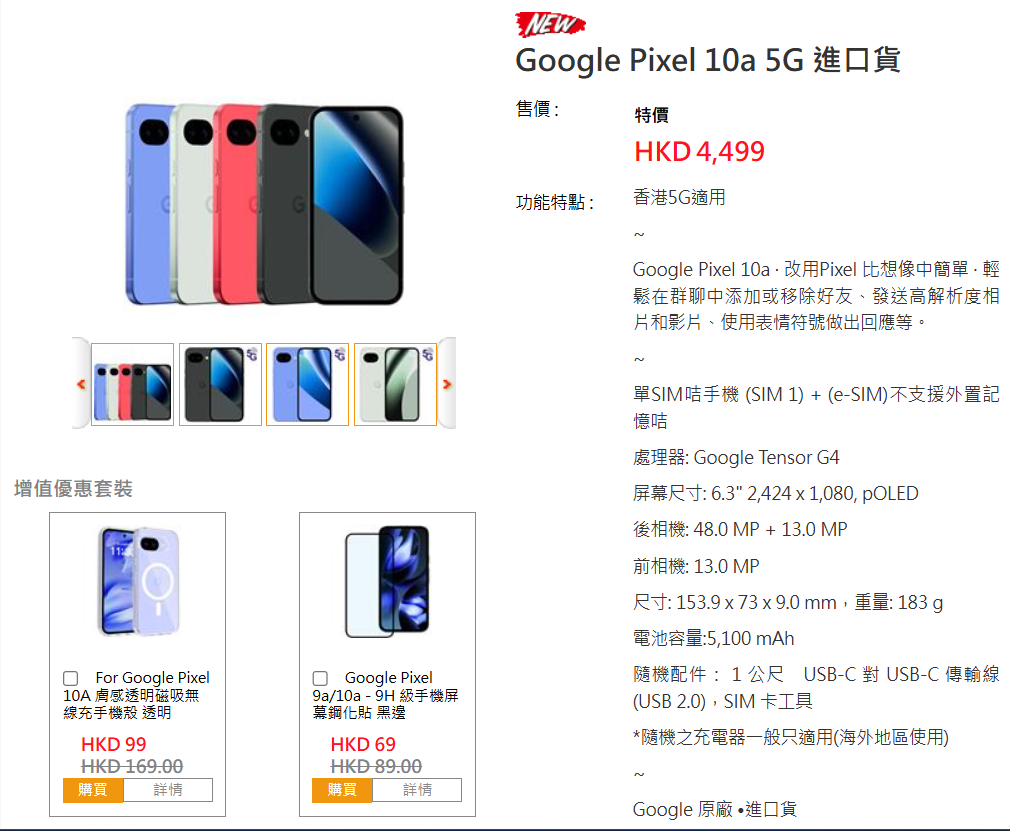Viewport: 1010px width, 831px height.
Task: Select the blue Pixel 10a thumbnail
Action: 307,385
